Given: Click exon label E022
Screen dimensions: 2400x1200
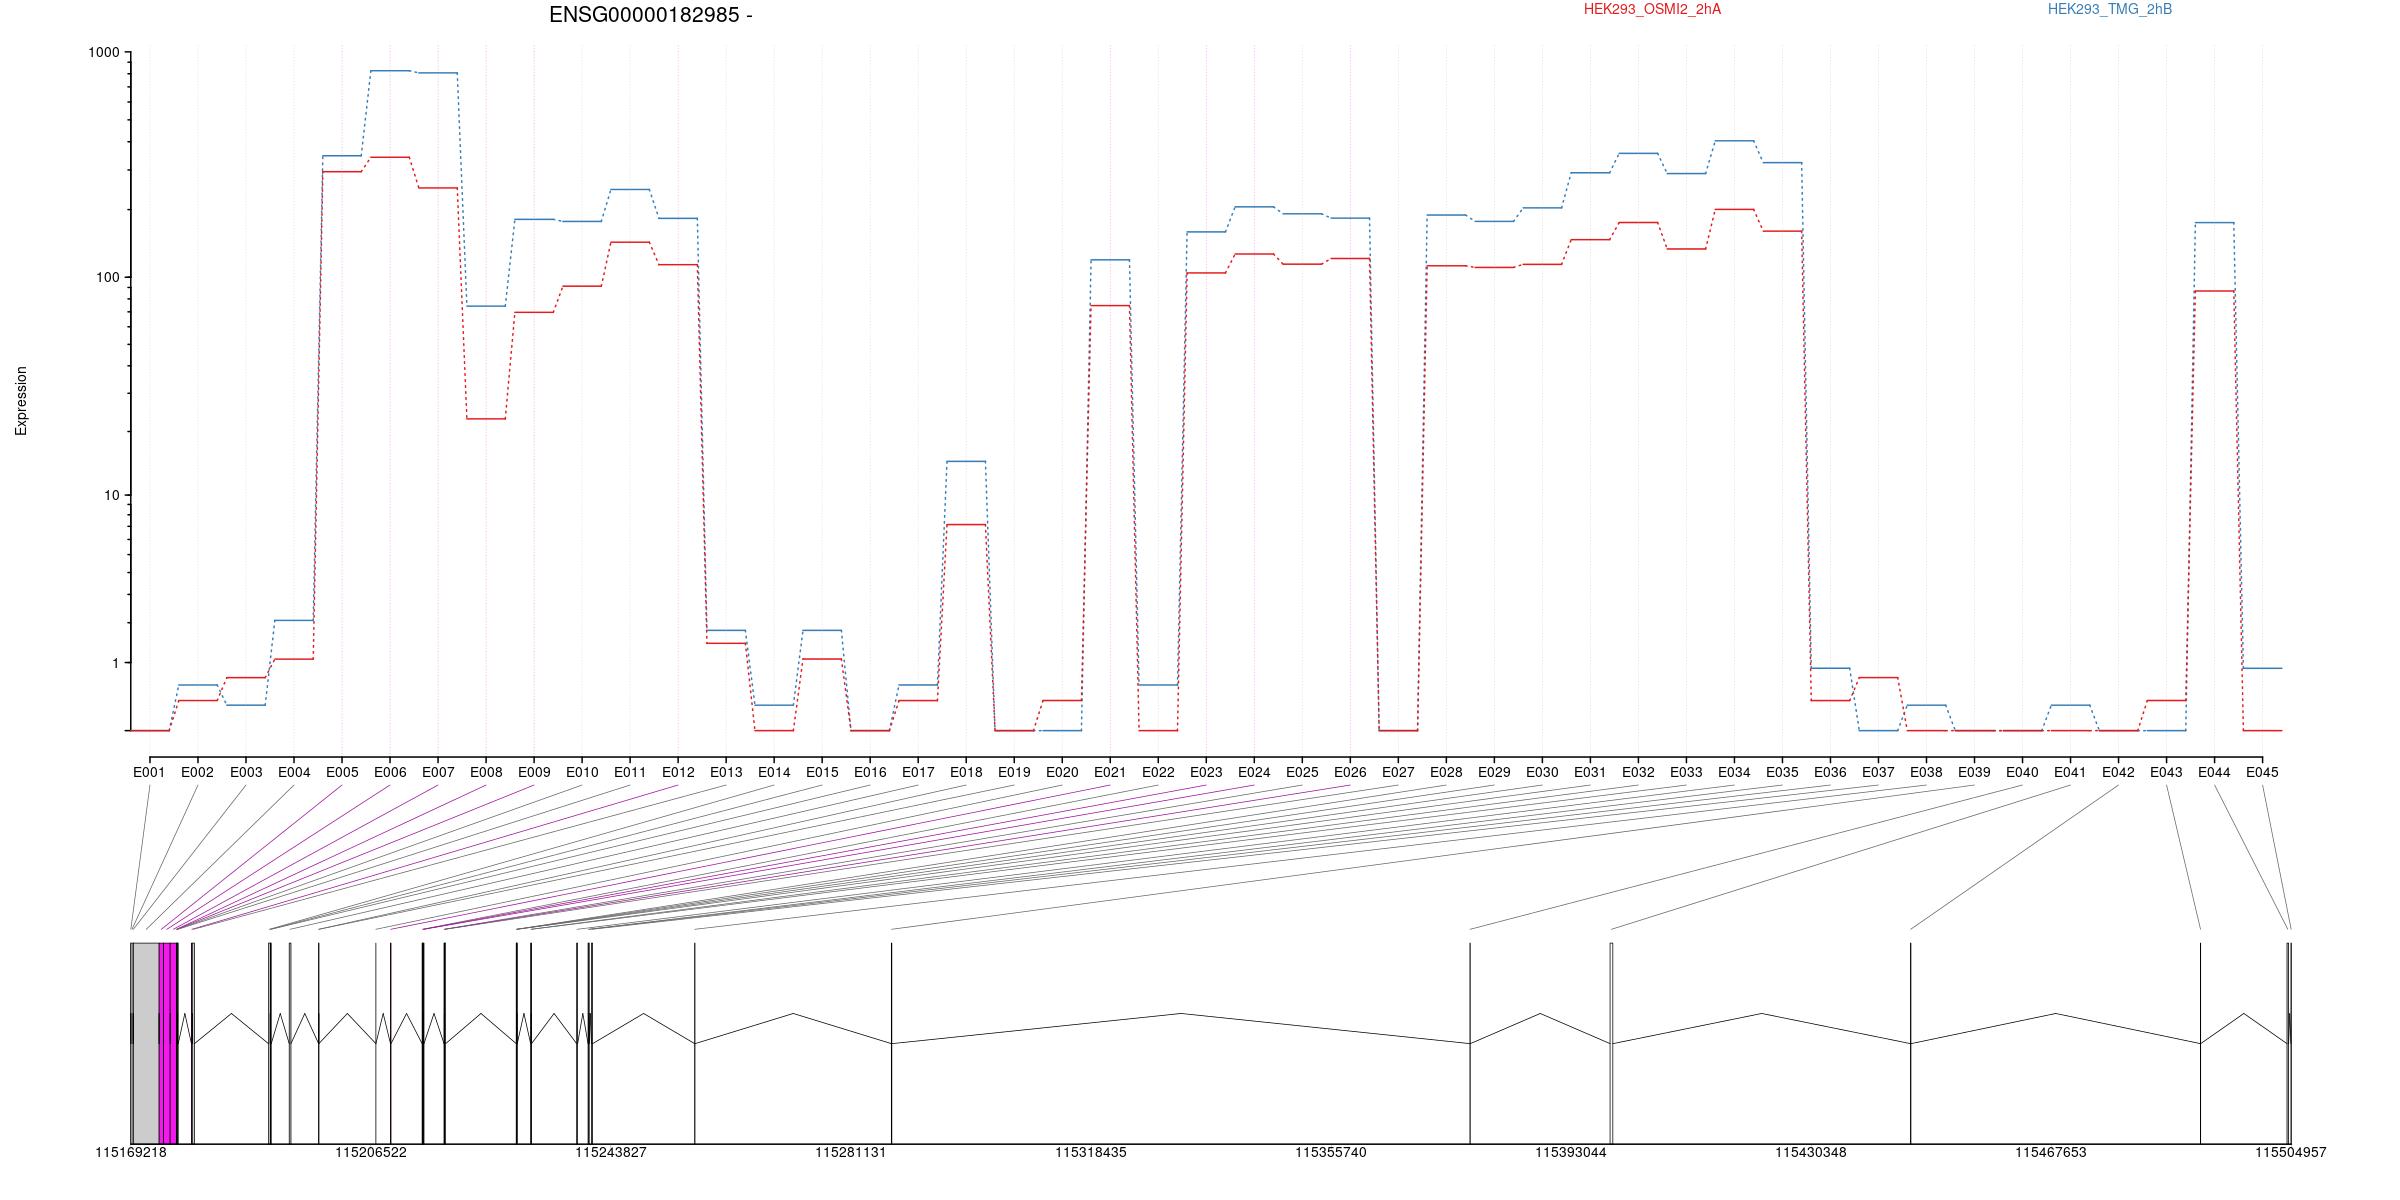Looking at the screenshot, I should [1158, 772].
